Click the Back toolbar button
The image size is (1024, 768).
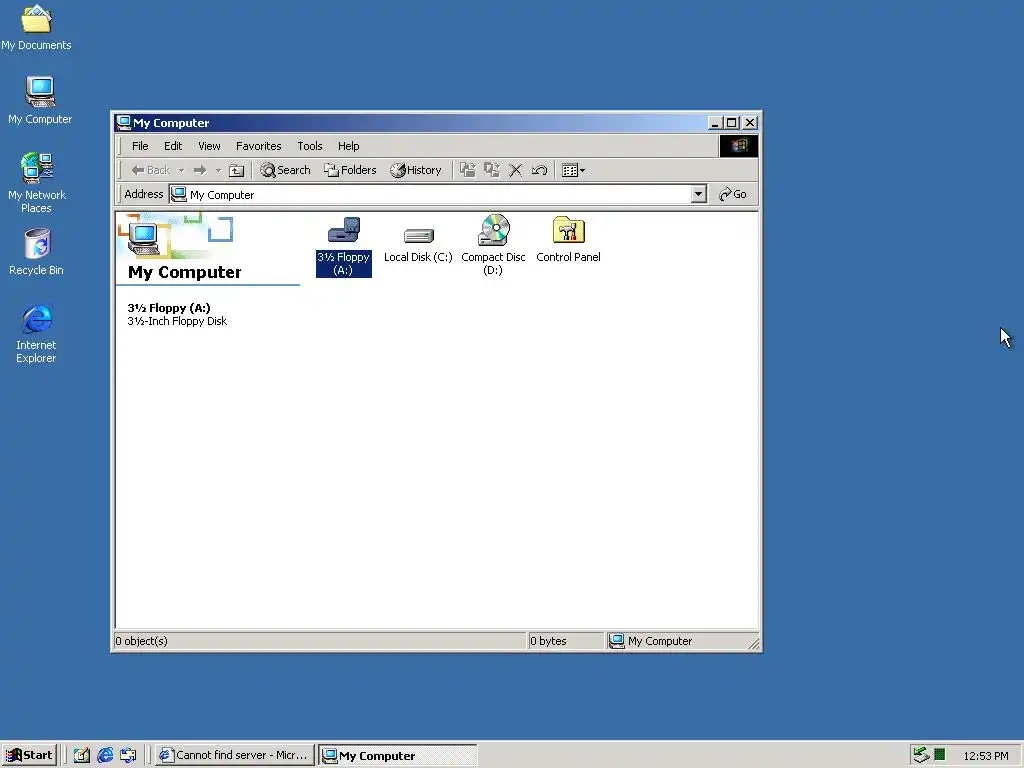[151, 170]
